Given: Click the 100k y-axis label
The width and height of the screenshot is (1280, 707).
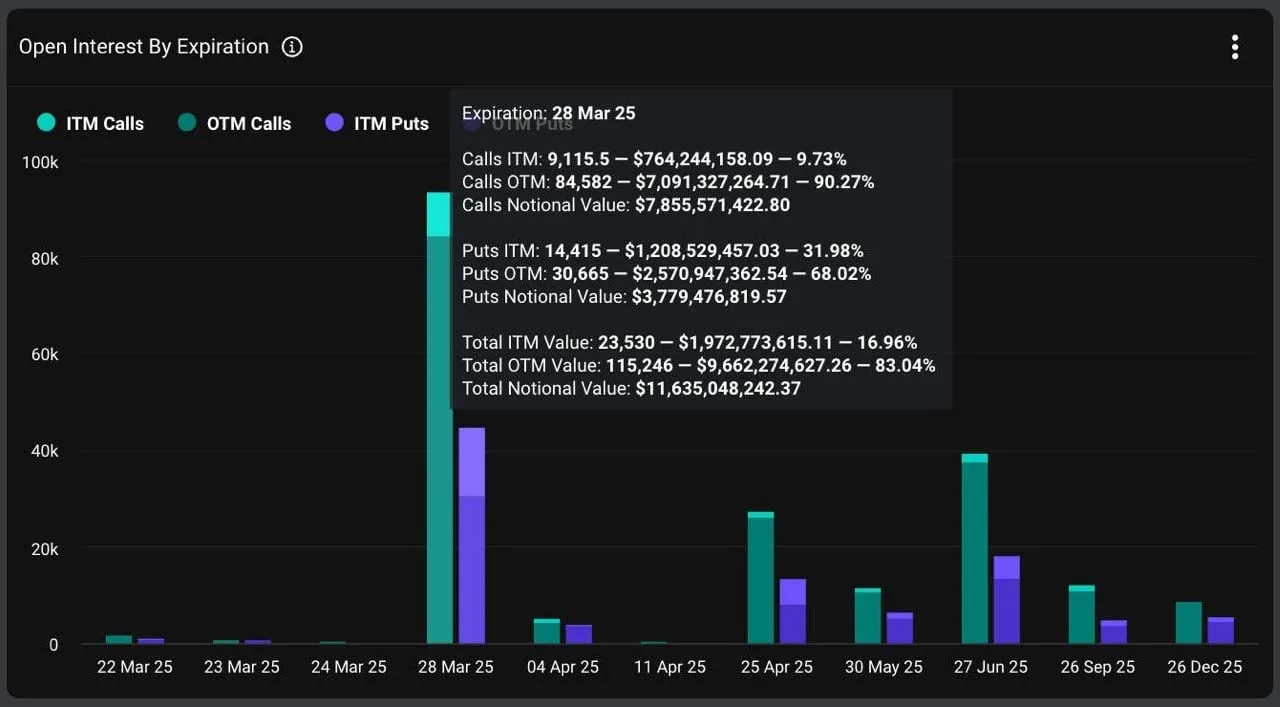Looking at the screenshot, I should (x=40, y=162).
